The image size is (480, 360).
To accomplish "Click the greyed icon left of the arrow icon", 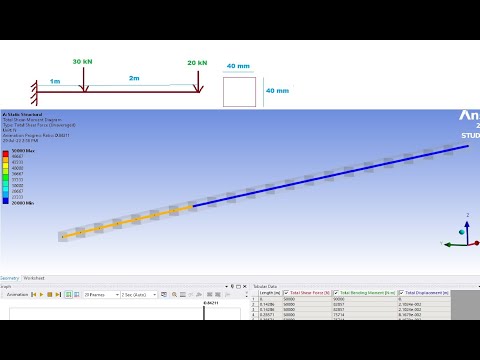I will coord(191,295).
